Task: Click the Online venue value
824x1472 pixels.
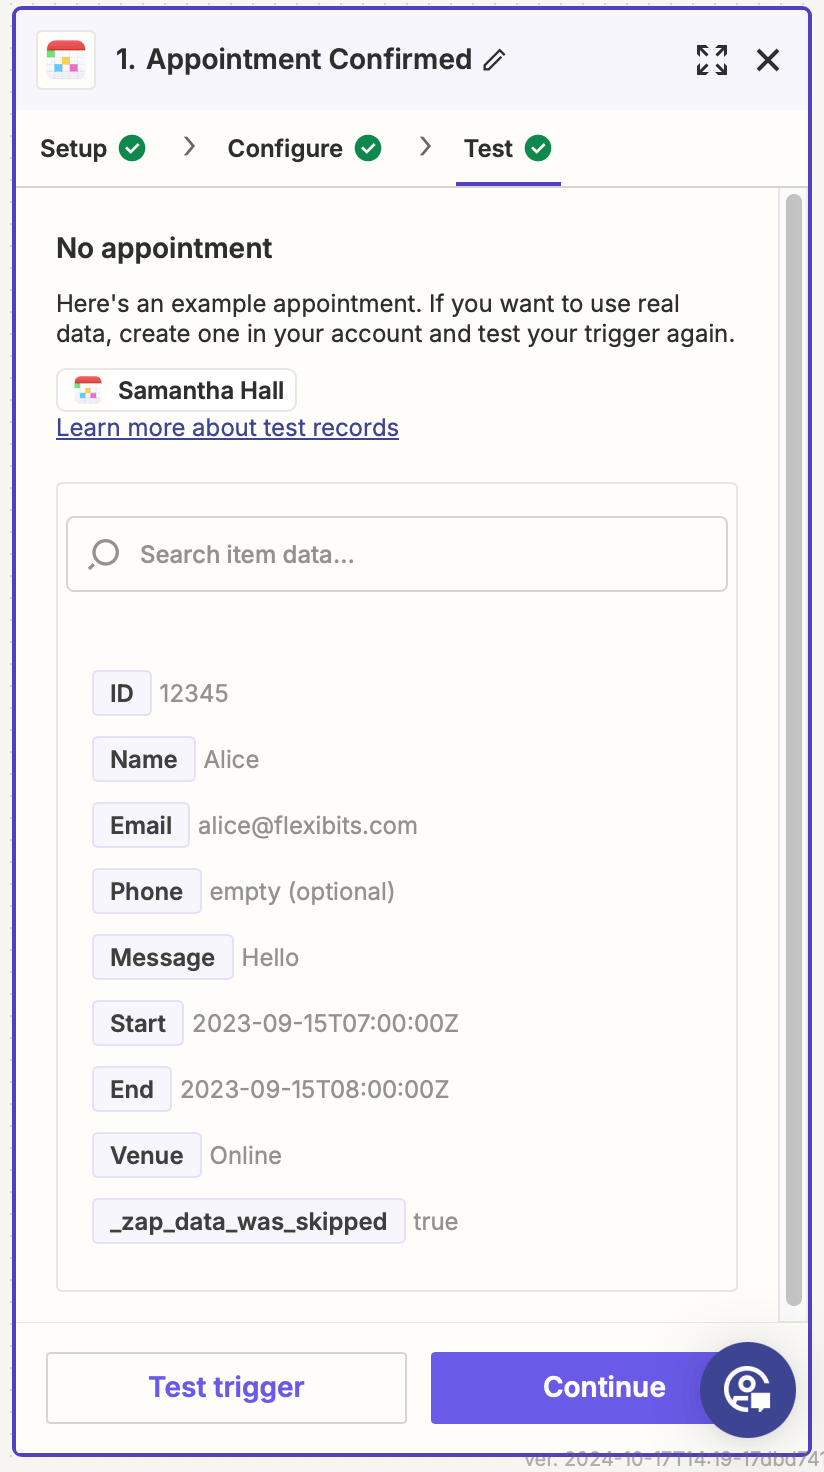Action: pos(246,1155)
